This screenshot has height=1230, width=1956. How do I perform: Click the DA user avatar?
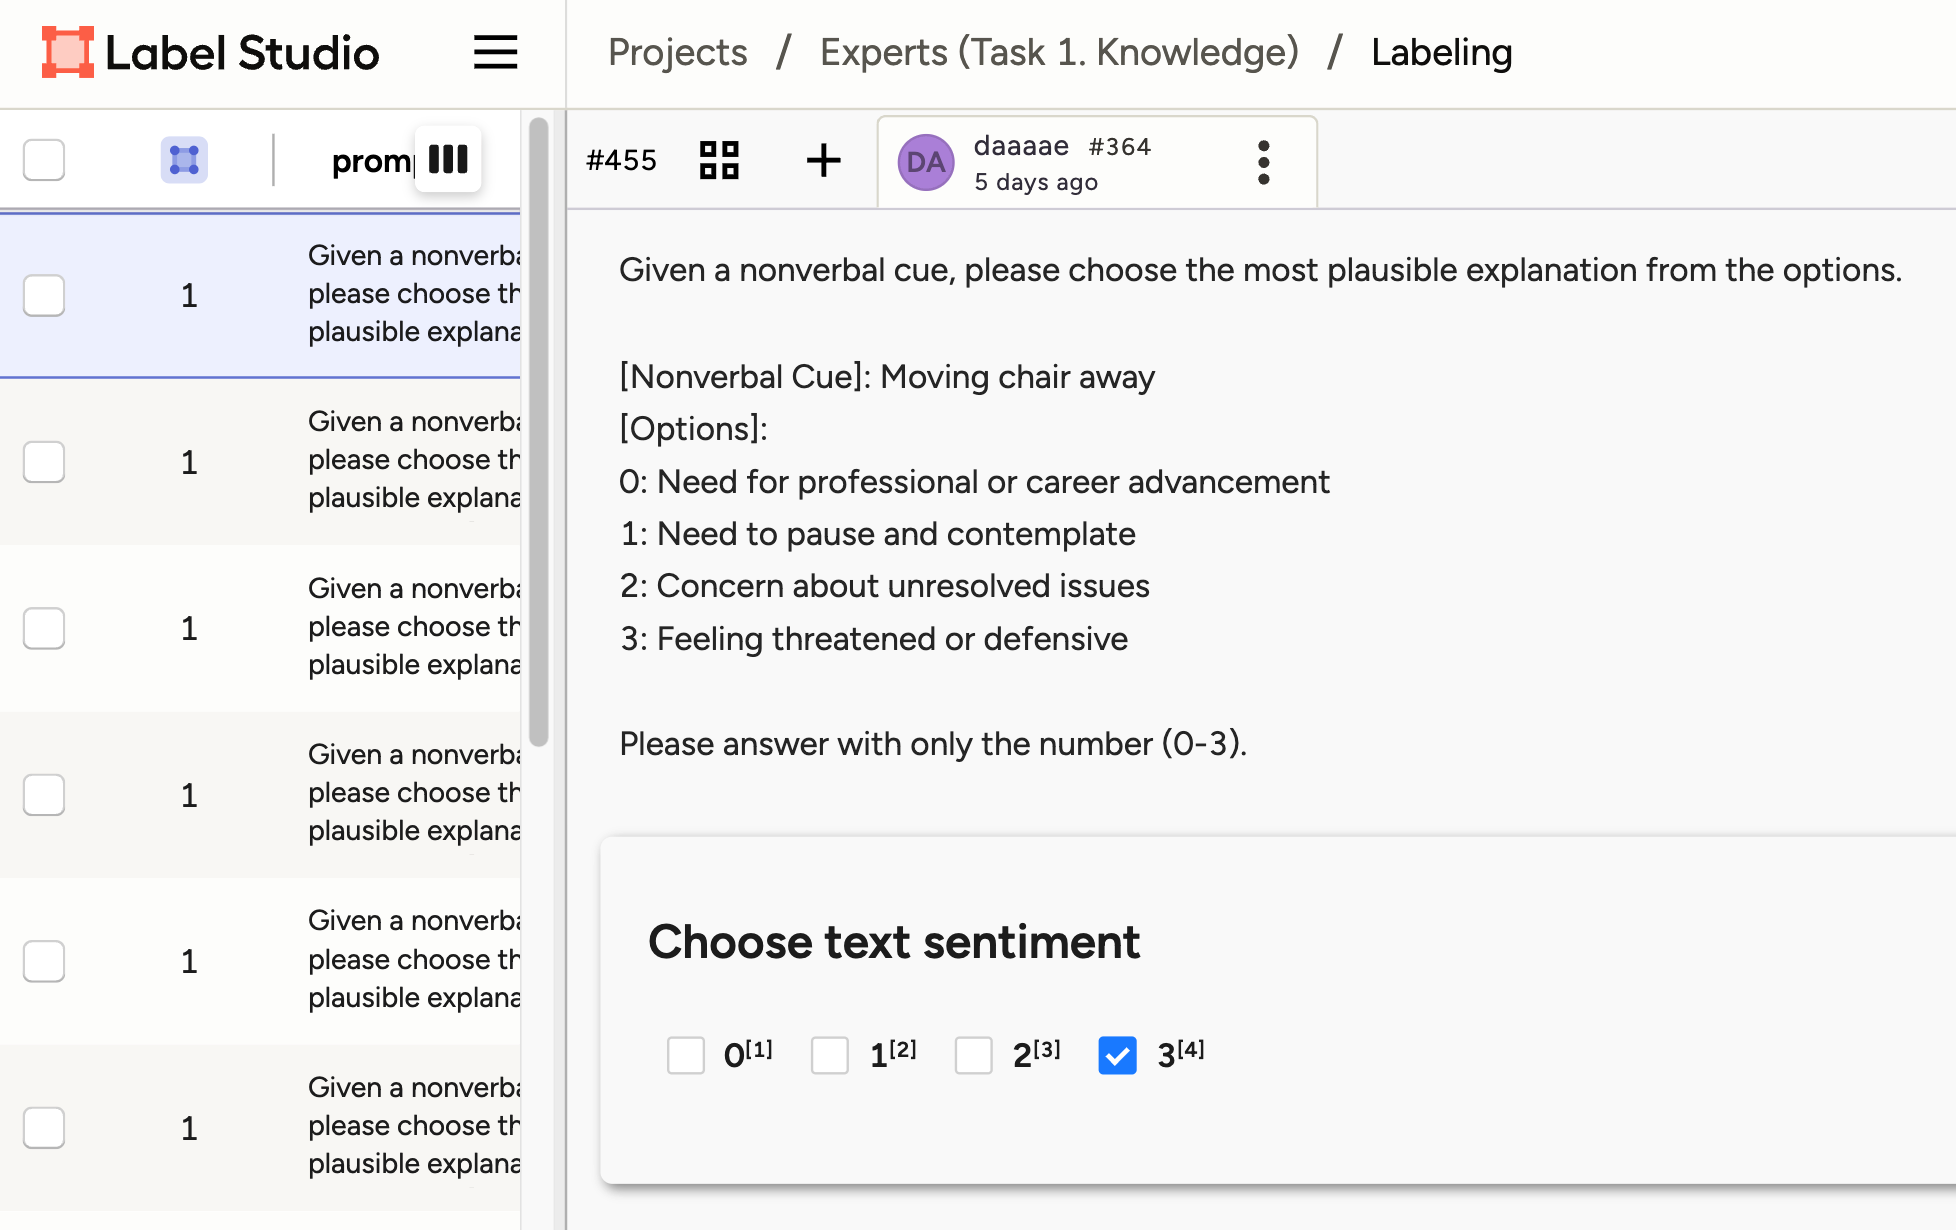pyautogui.click(x=925, y=162)
